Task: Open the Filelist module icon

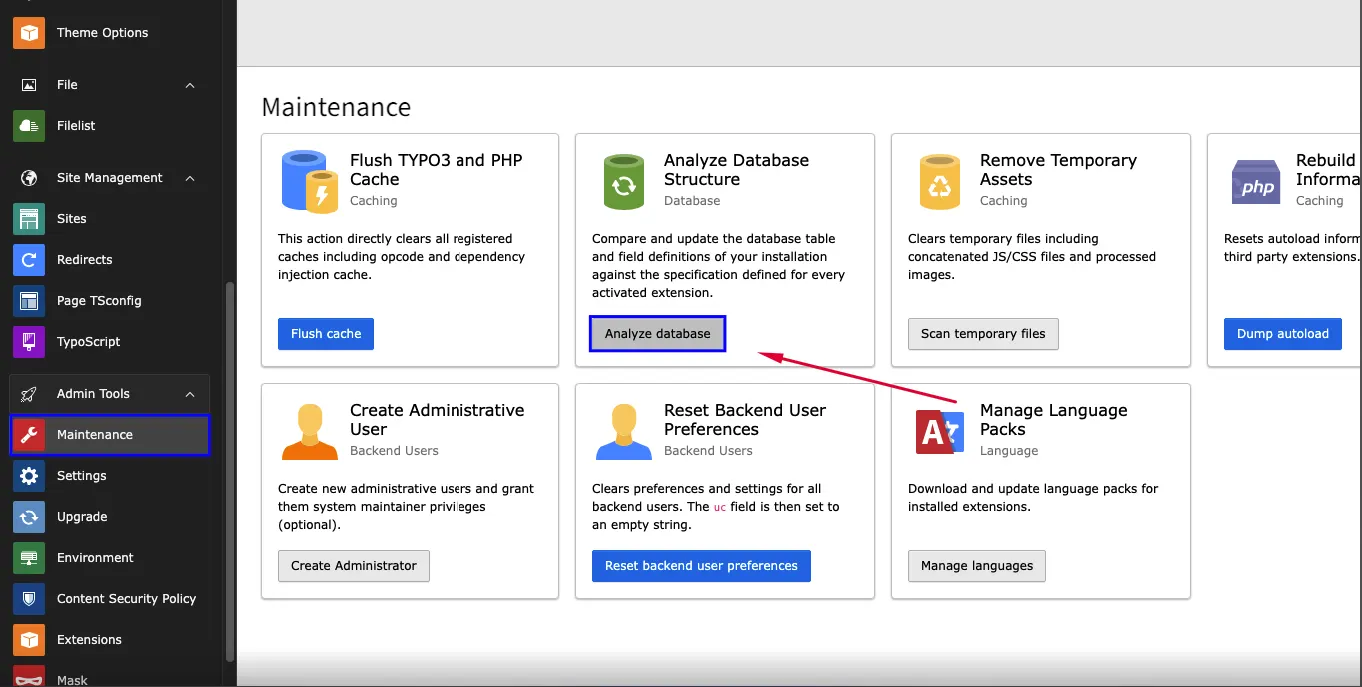Action: pos(29,126)
